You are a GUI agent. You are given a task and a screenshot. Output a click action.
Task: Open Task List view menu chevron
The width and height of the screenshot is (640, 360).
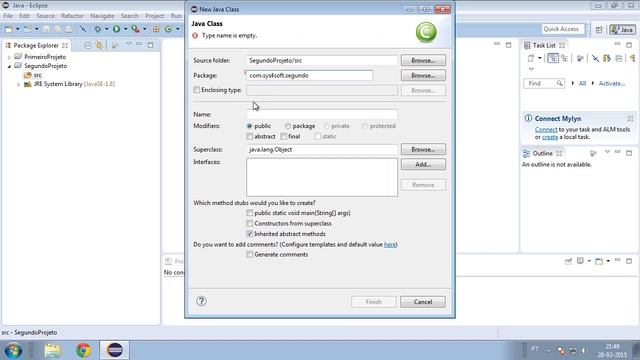531,69
